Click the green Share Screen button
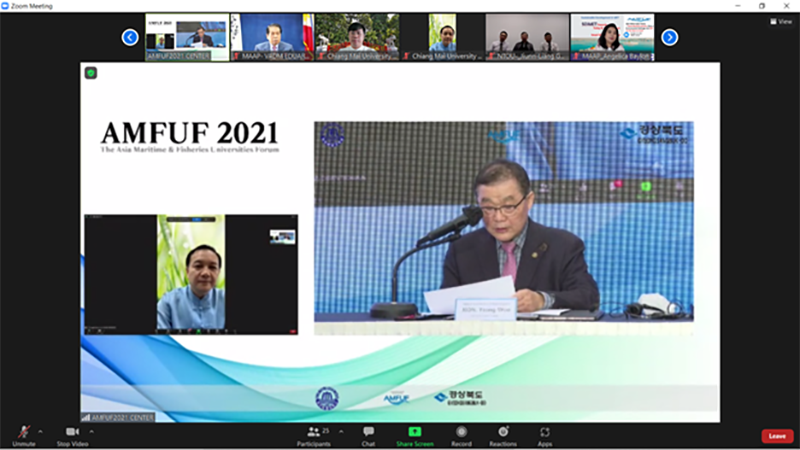 [415, 436]
